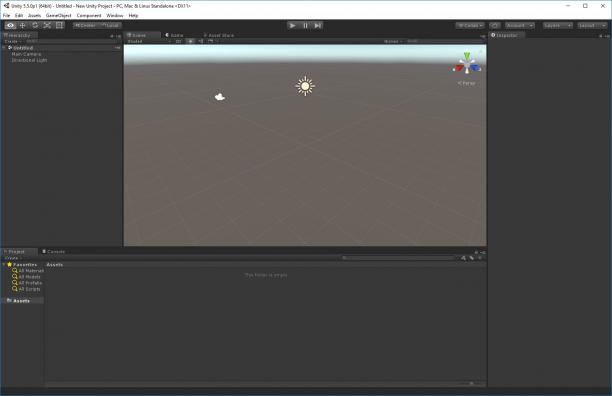
Task: Click the save search star icon
Action: coord(480,258)
